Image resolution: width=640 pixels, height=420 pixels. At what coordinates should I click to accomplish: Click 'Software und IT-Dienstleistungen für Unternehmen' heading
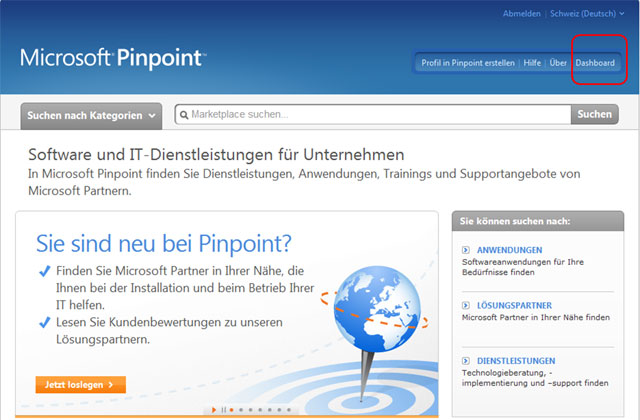pos(216,155)
